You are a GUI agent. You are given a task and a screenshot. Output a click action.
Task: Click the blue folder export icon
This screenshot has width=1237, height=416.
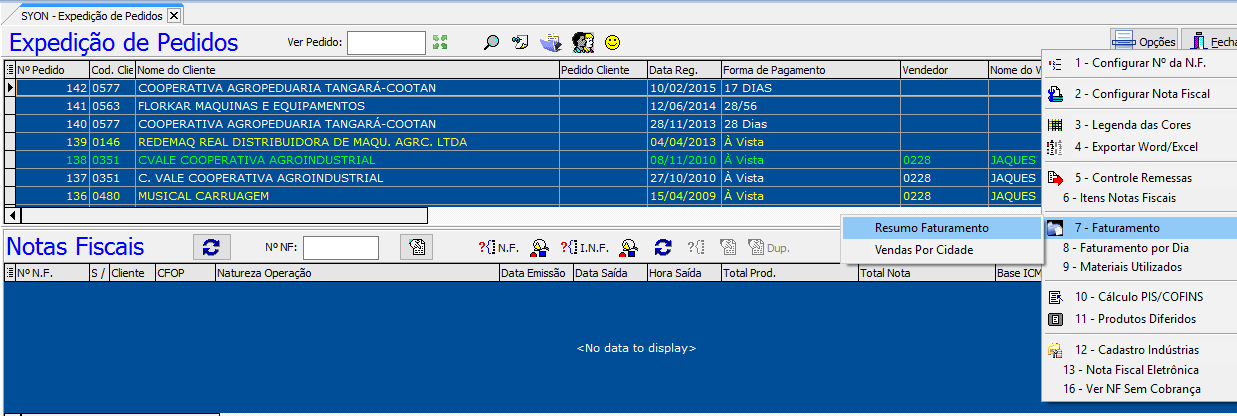coord(550,42)
